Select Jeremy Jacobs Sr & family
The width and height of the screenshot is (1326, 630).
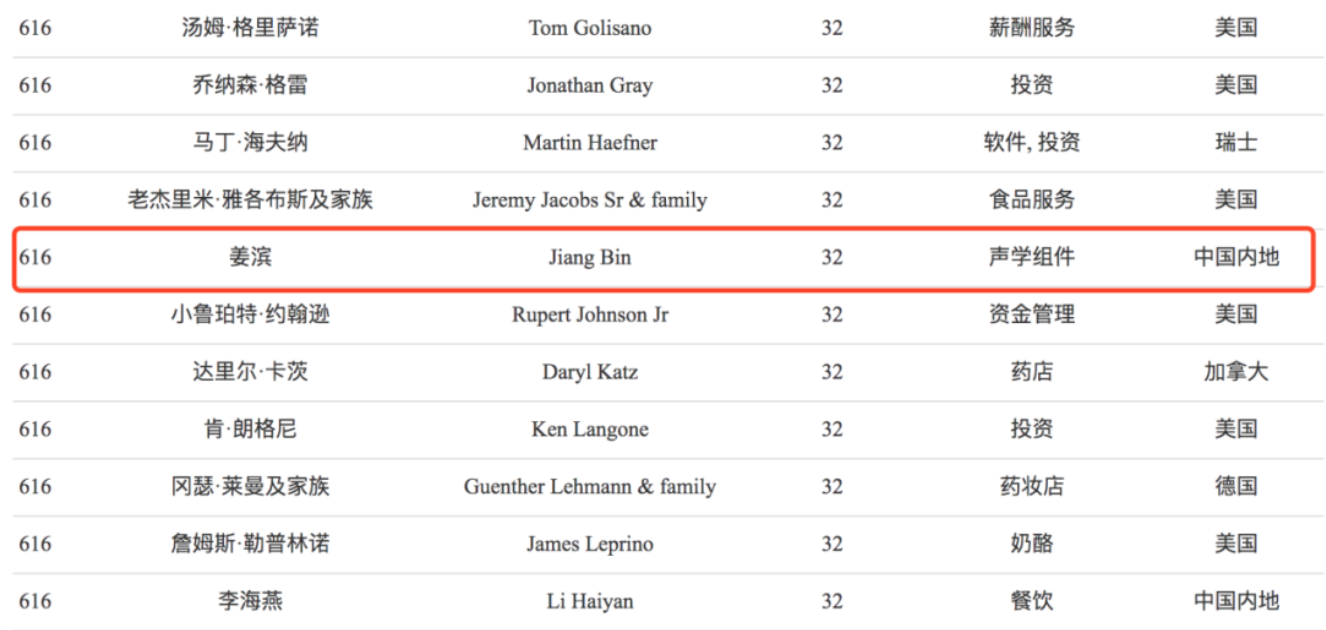point(589,200)
